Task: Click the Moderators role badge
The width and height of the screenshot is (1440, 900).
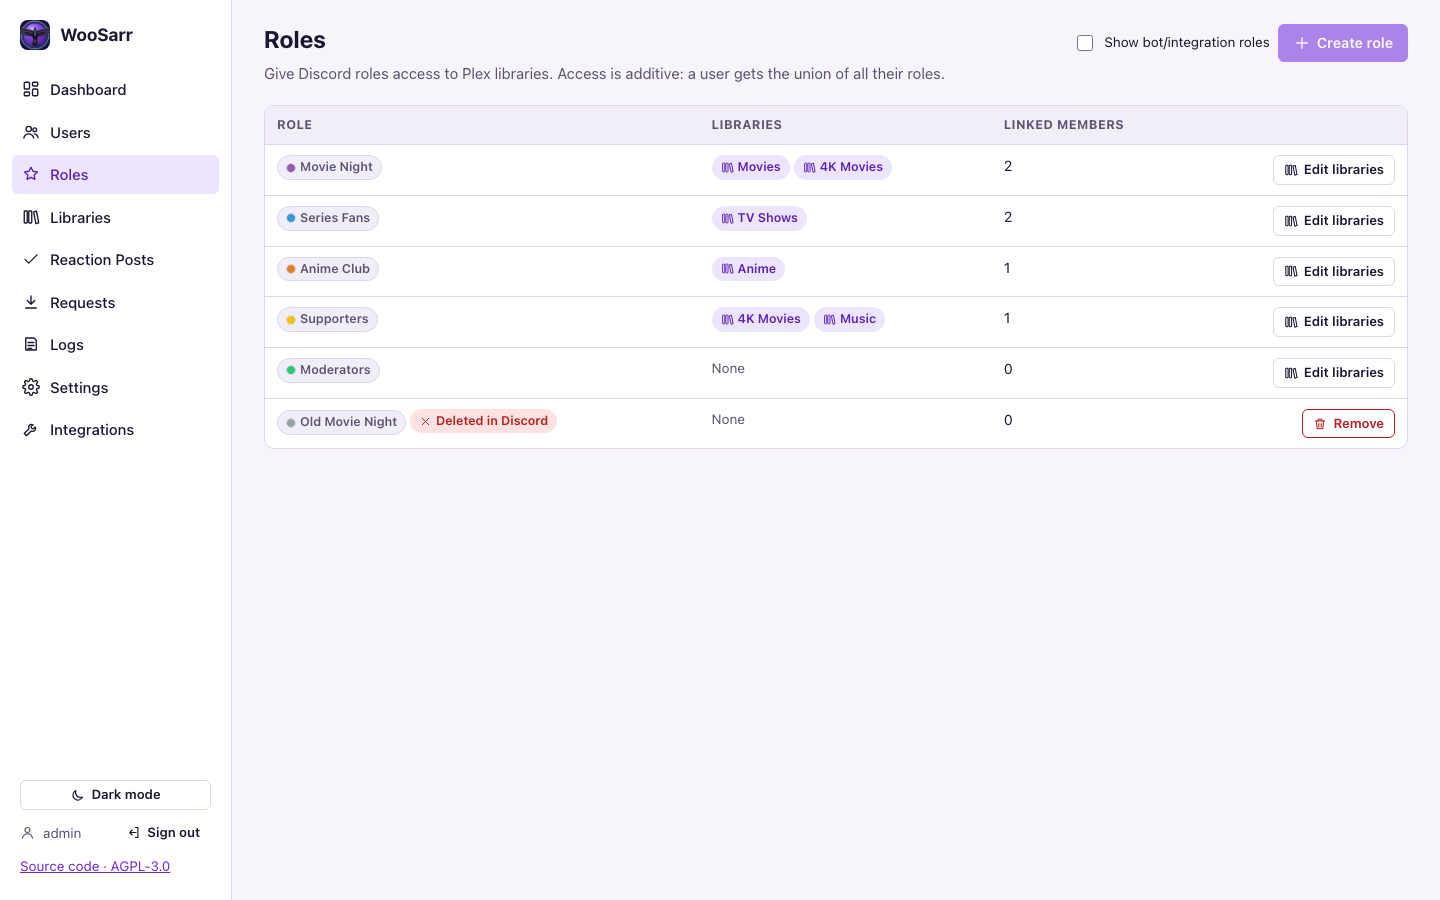Action: (328, 370)
